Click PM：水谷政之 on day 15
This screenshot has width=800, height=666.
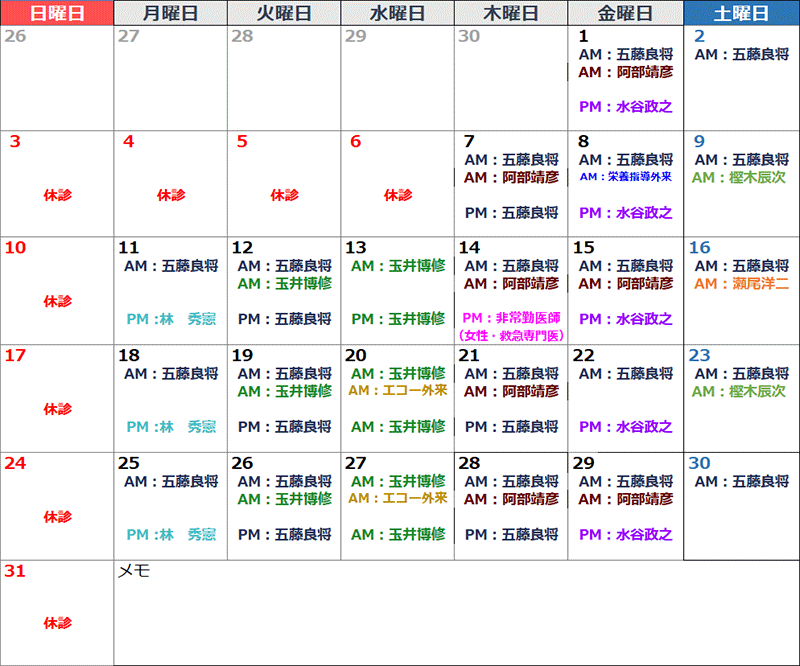(x=626, y=319)
